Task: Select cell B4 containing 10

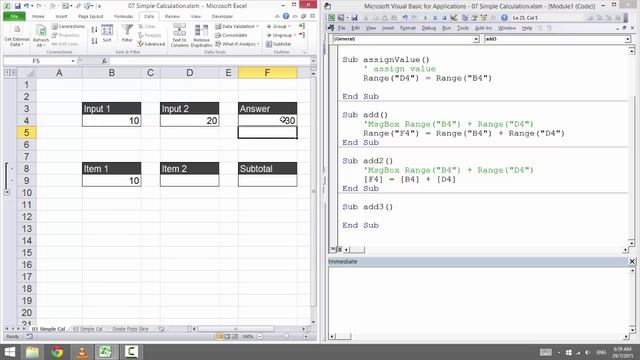Action: pyautogui.click(x=111, y=121)
